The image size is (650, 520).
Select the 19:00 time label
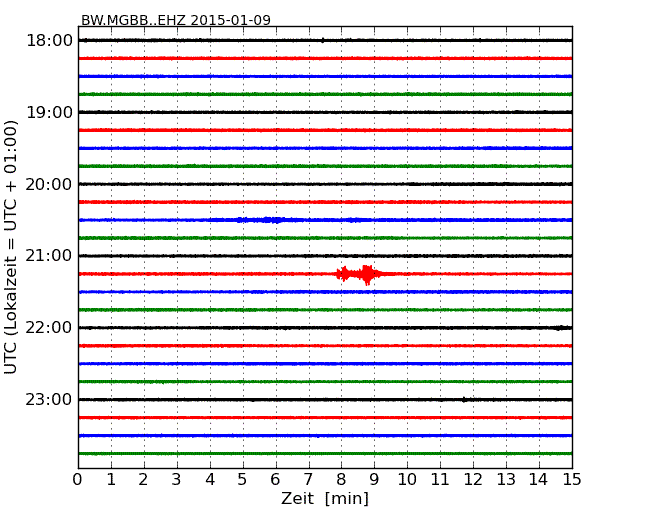tap(49, 112)
